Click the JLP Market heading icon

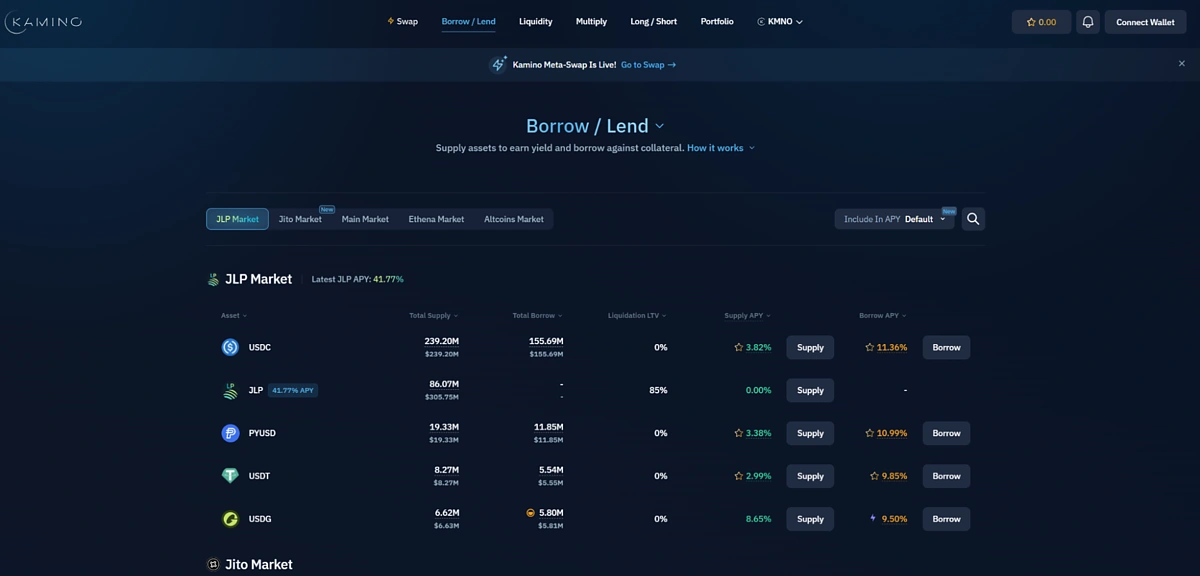[213, 279]
